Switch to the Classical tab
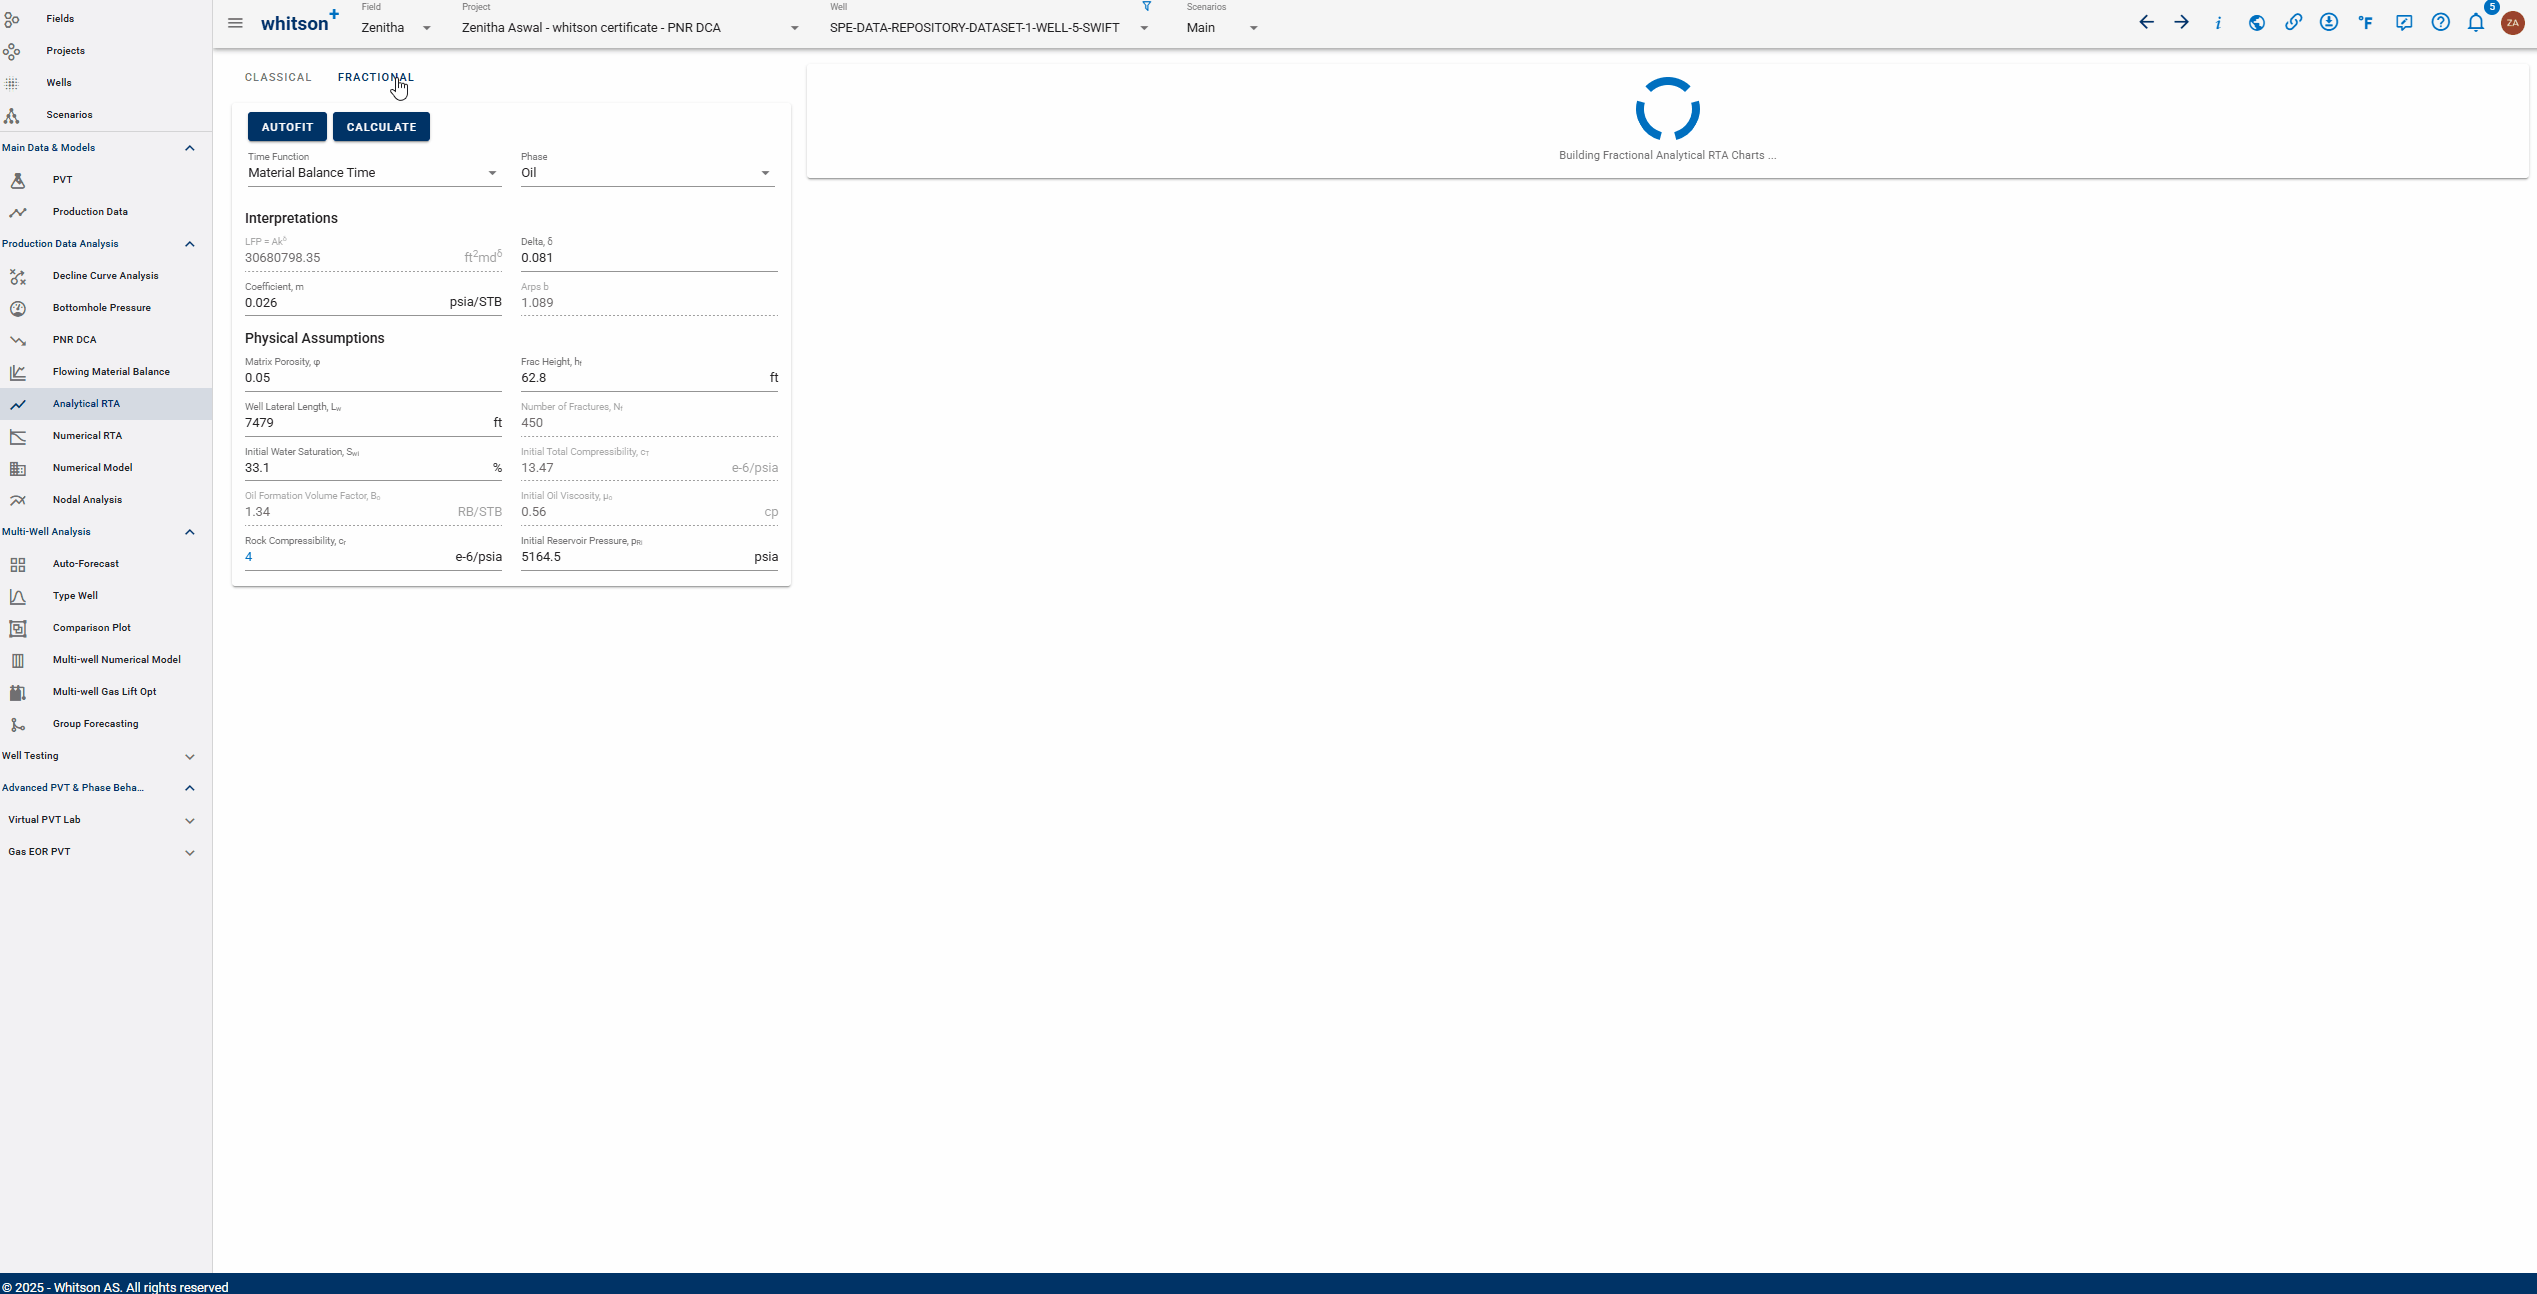The height and width of the screenshot is (1294, 2537). [x=278, y=77]
